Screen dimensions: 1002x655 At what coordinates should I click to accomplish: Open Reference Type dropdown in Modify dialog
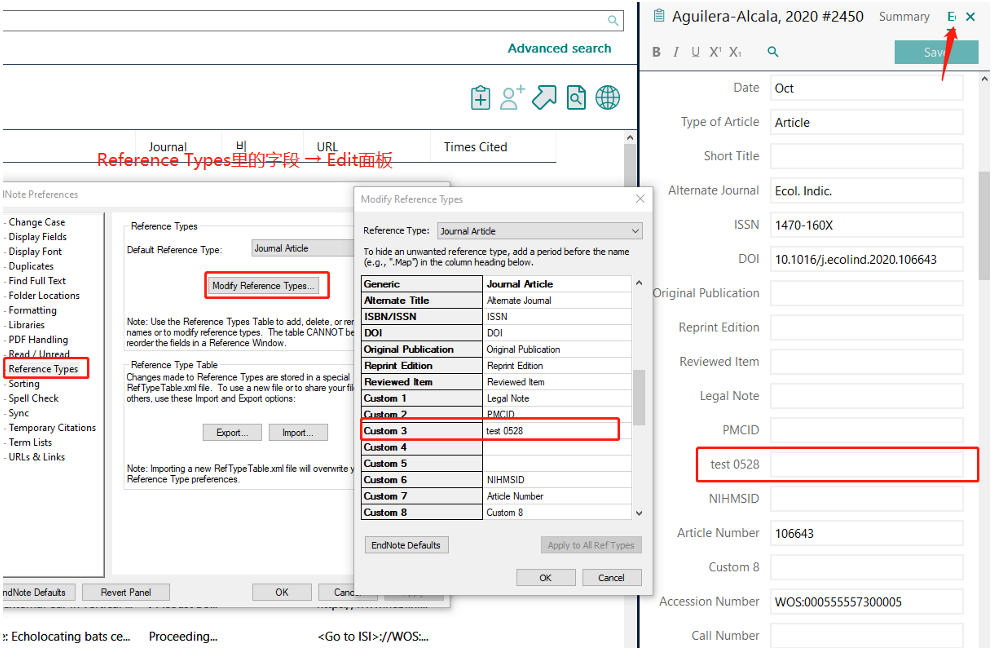click(x=539, y=231)
